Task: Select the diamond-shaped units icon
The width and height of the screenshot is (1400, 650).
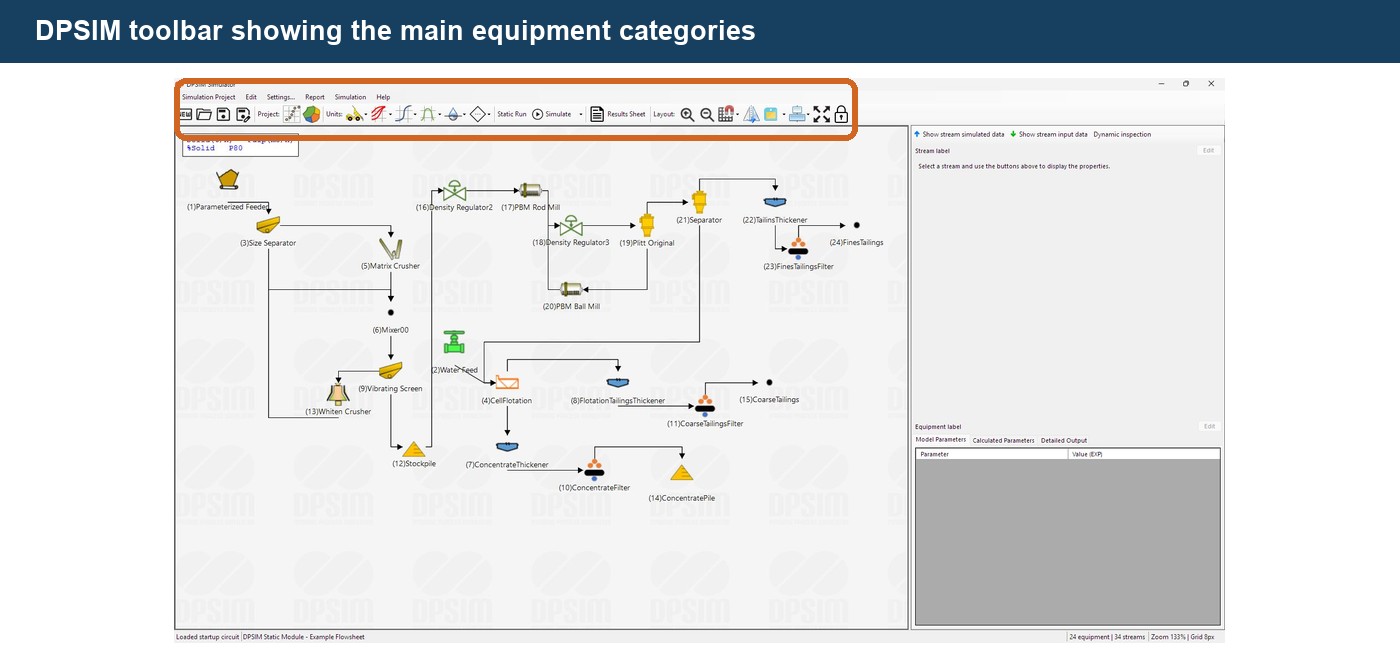Action: pyautogui.click(x=477, y=114)
